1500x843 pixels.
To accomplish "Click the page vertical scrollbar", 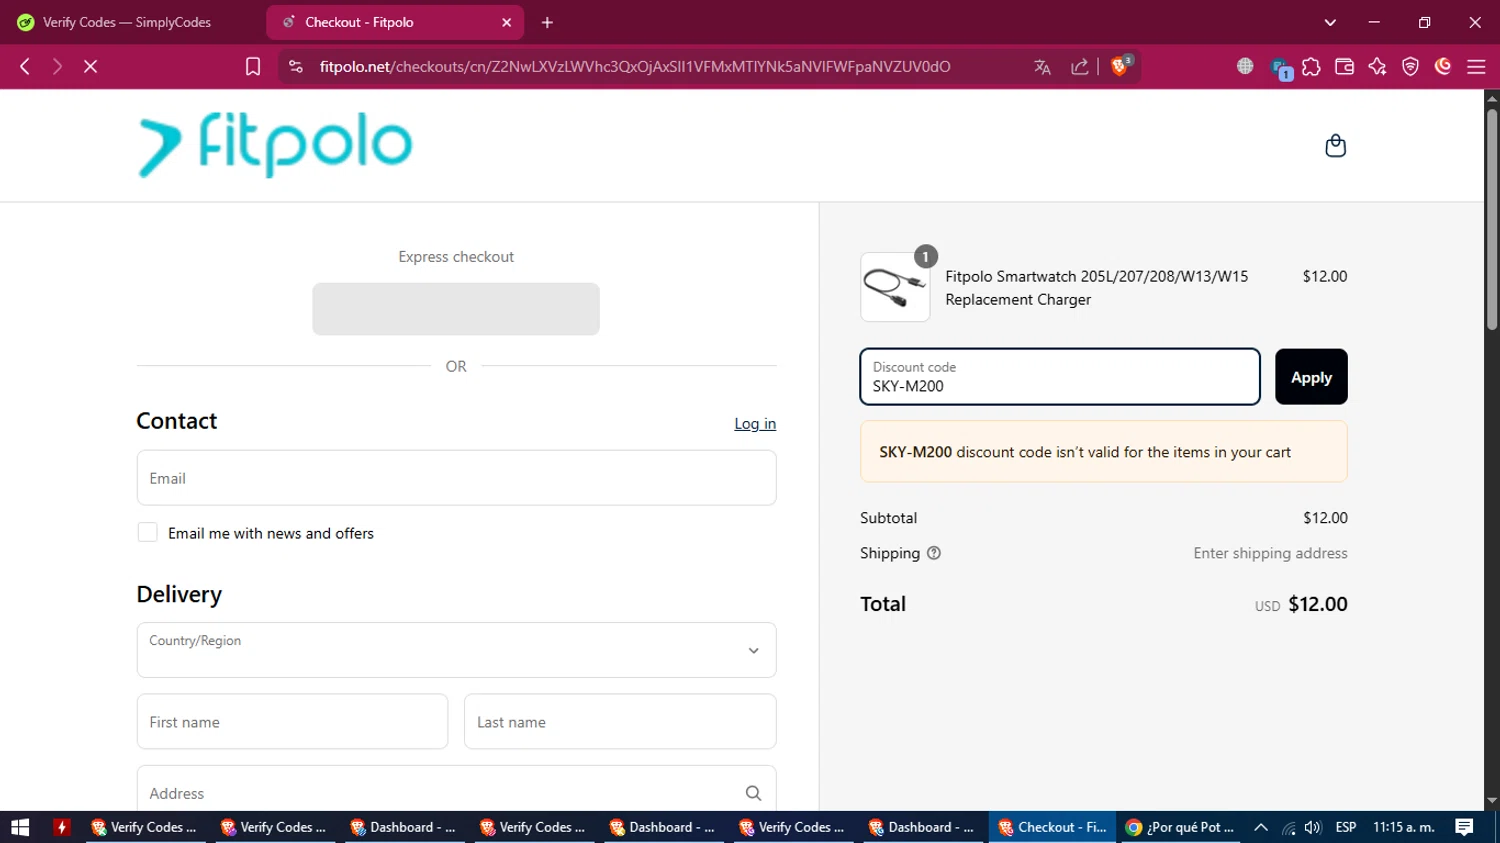I will coord(1492,220).
